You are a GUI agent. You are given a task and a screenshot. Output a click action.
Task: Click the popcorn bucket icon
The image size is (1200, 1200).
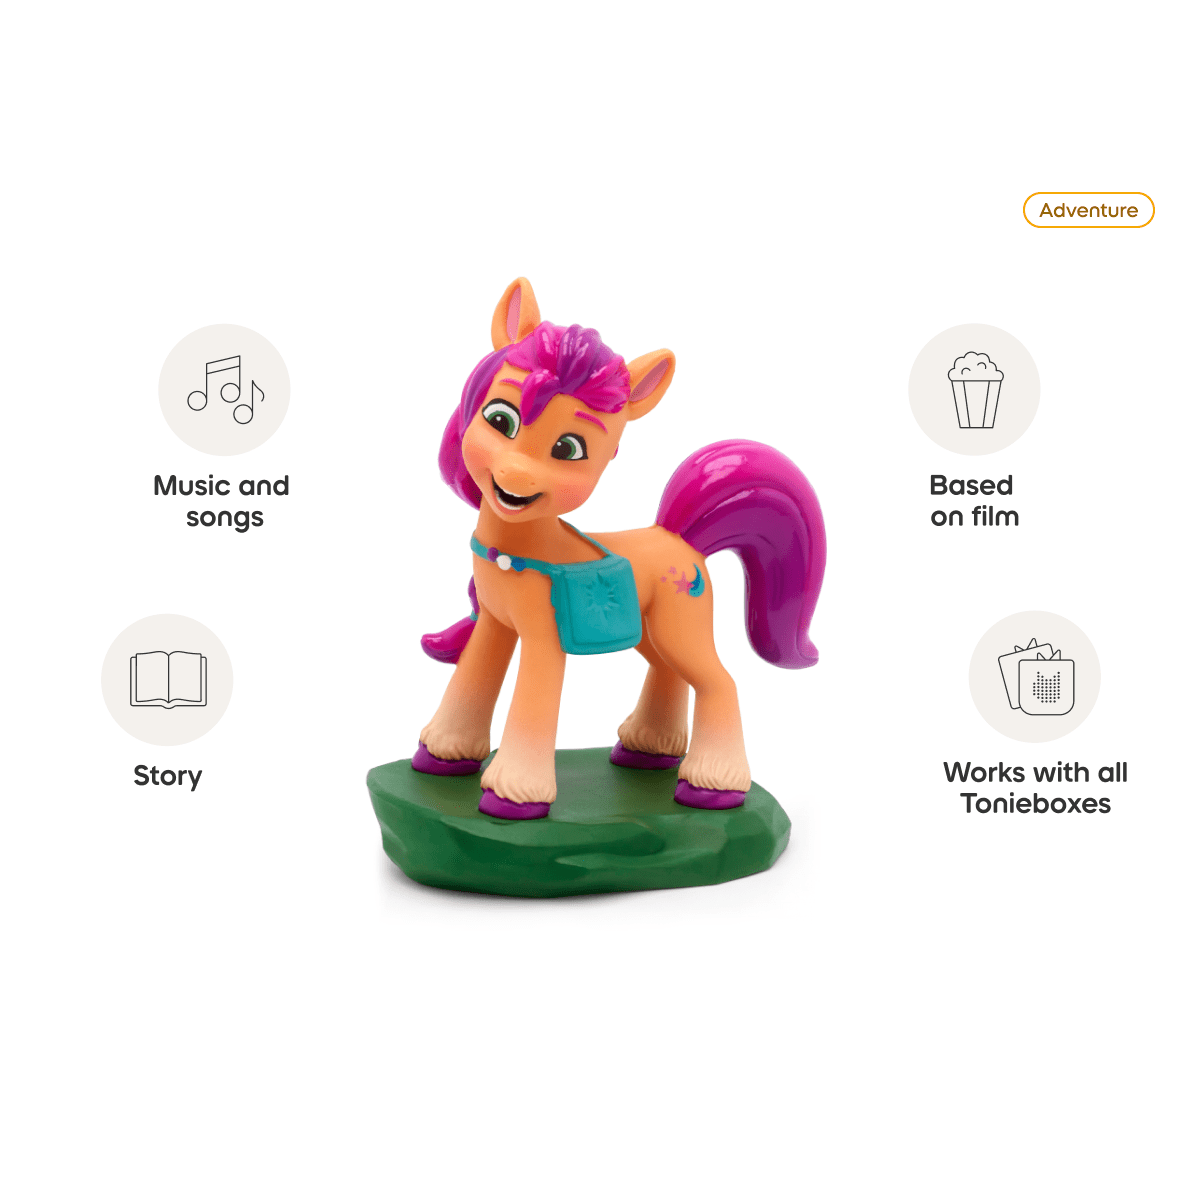pos(974,389)
